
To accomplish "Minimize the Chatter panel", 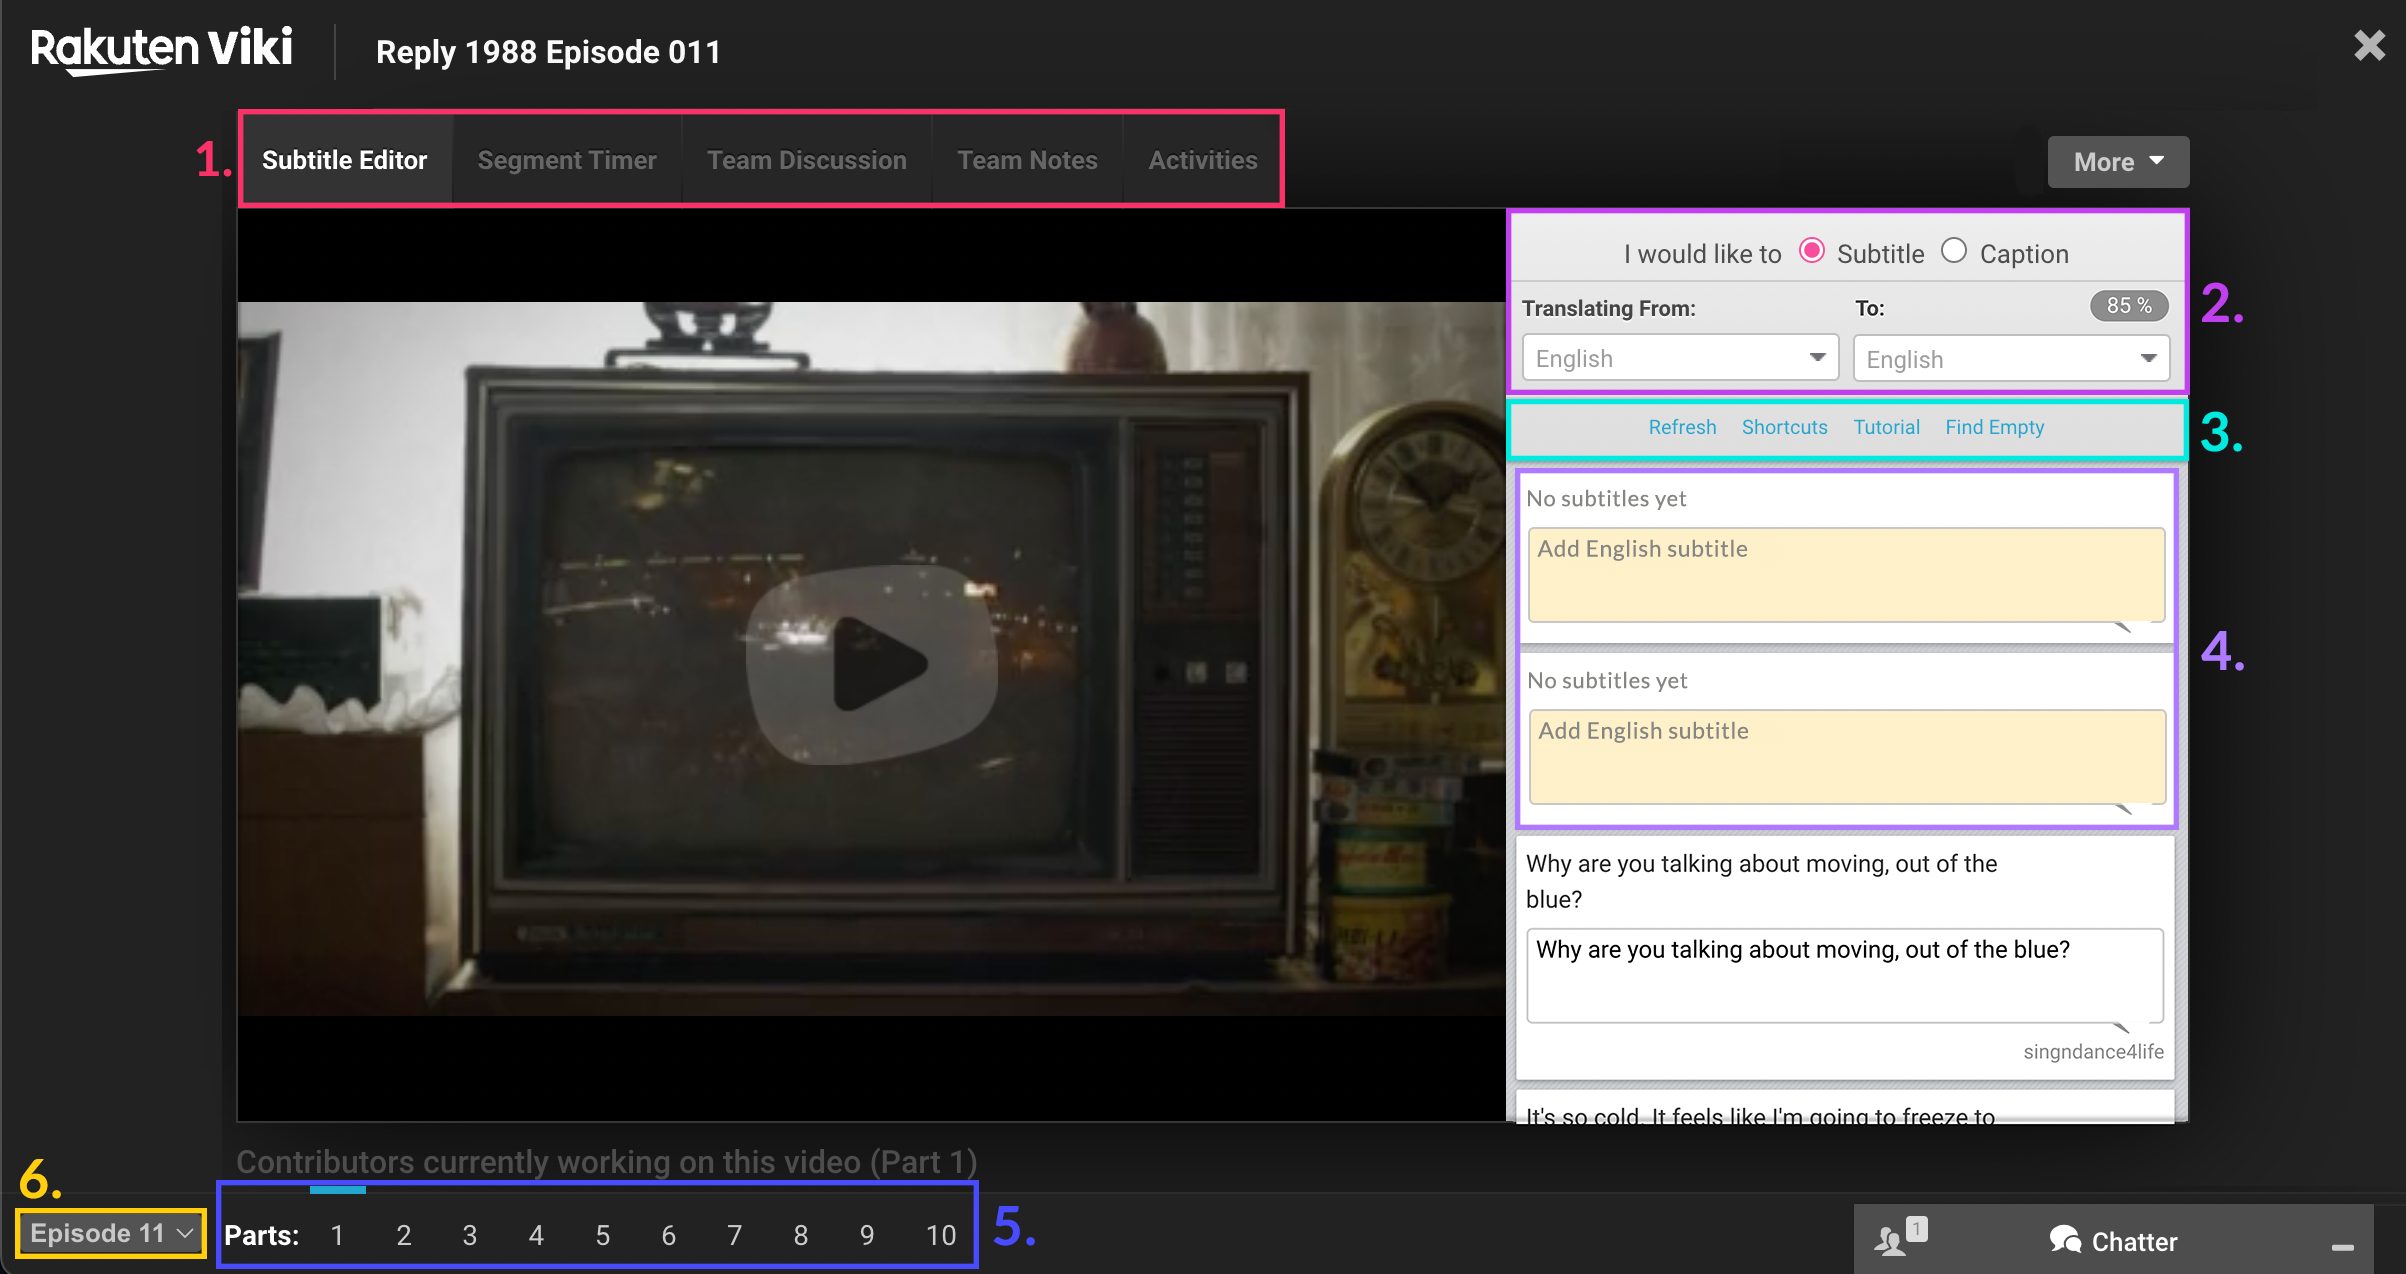I will 2342,1247.
